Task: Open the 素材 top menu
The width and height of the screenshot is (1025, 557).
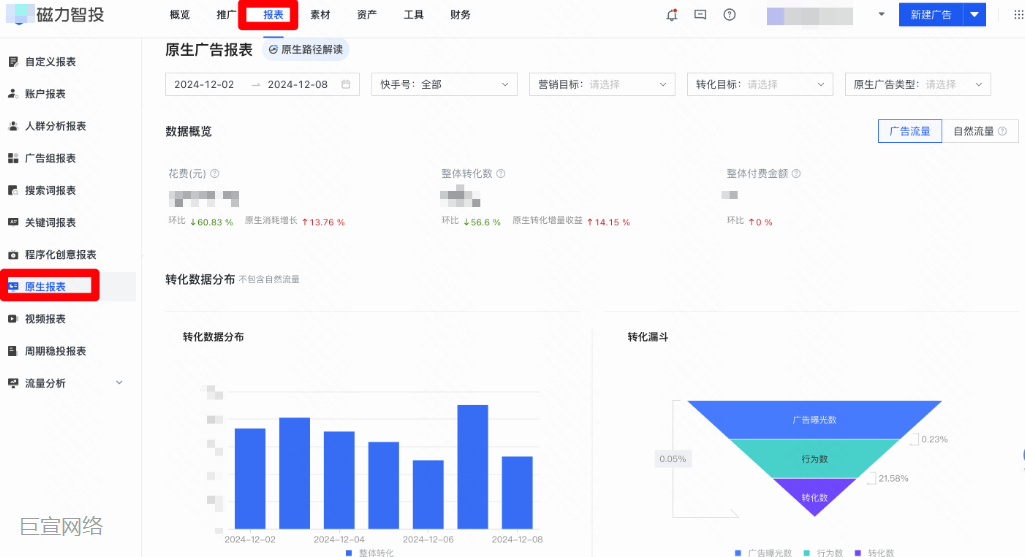Action: click(320, 14)
